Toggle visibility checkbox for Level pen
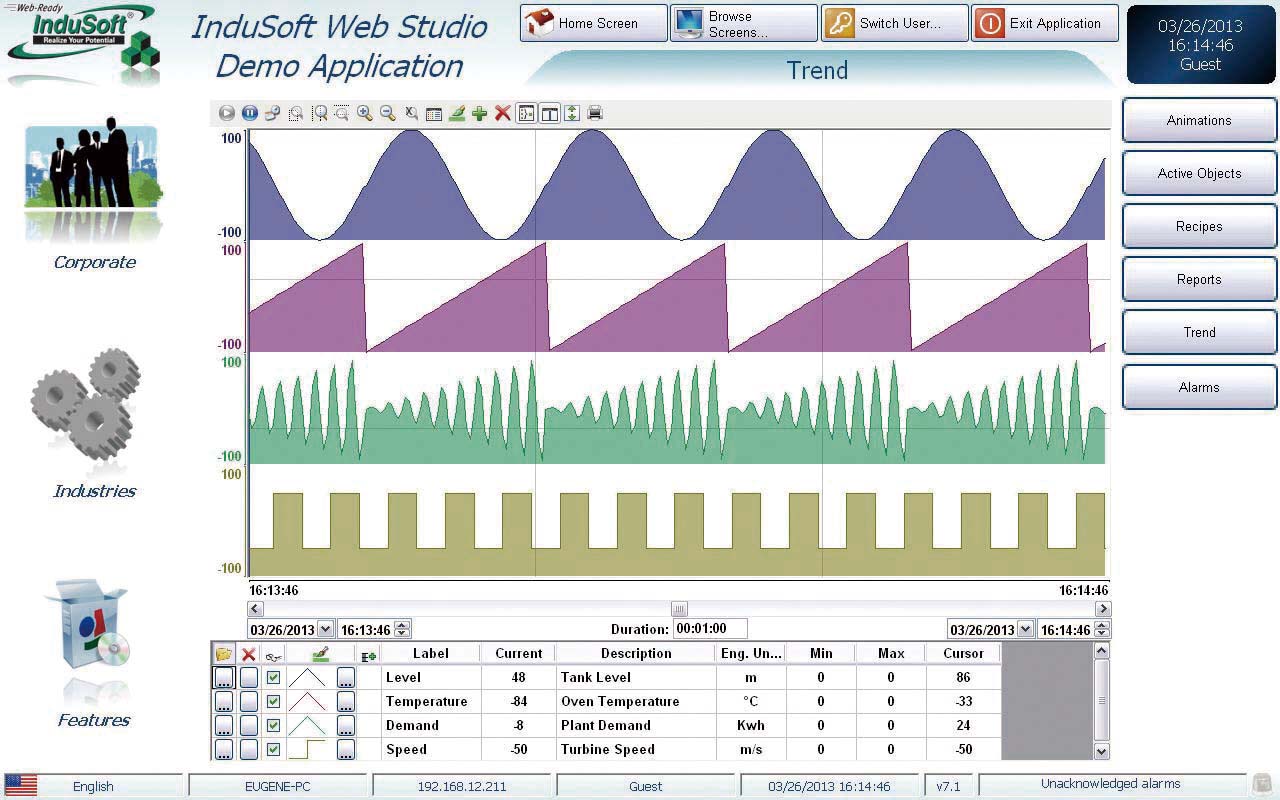This screenshot has height=800, width=1280. (x=273, y=678)
